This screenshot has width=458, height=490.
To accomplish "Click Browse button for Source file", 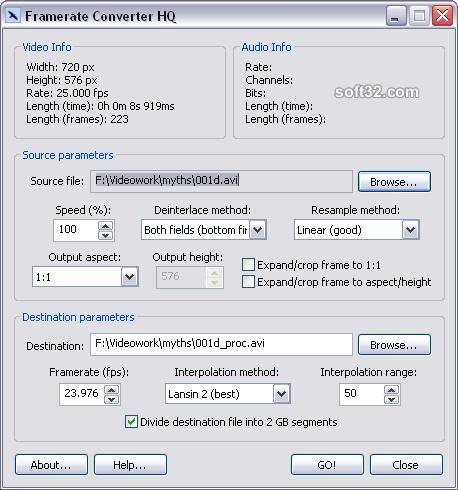I will [394, 182].
